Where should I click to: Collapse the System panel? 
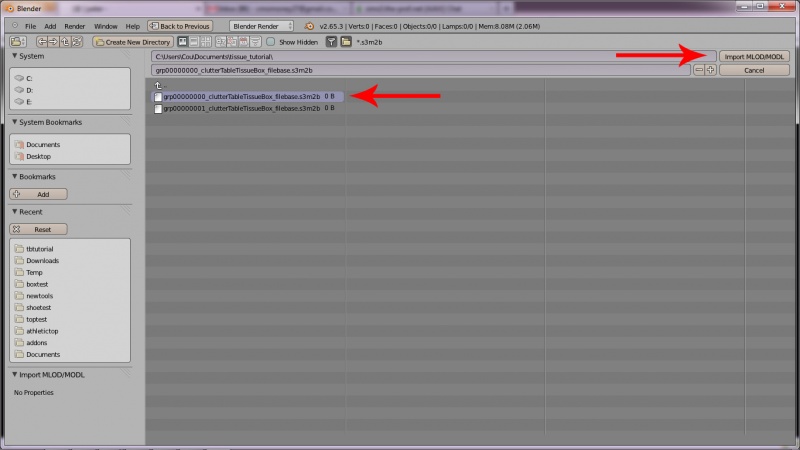coord(14,56)
